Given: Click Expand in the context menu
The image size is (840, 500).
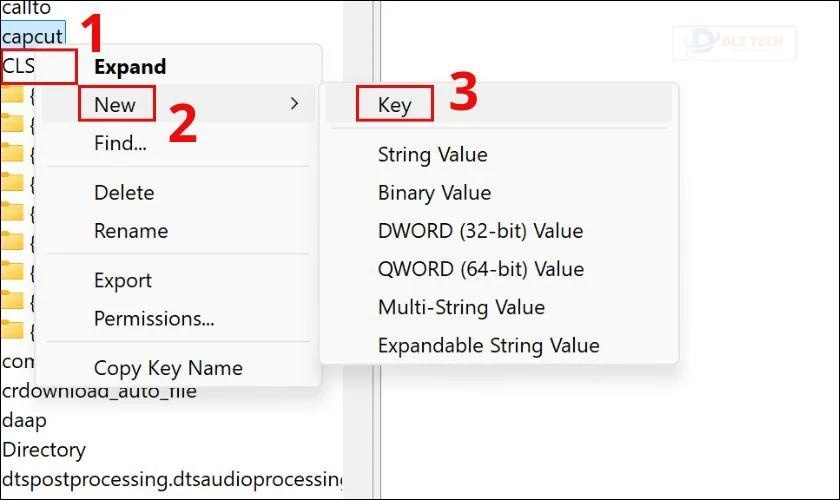Looking at the screenshot, I should click(x=130, y=67).
